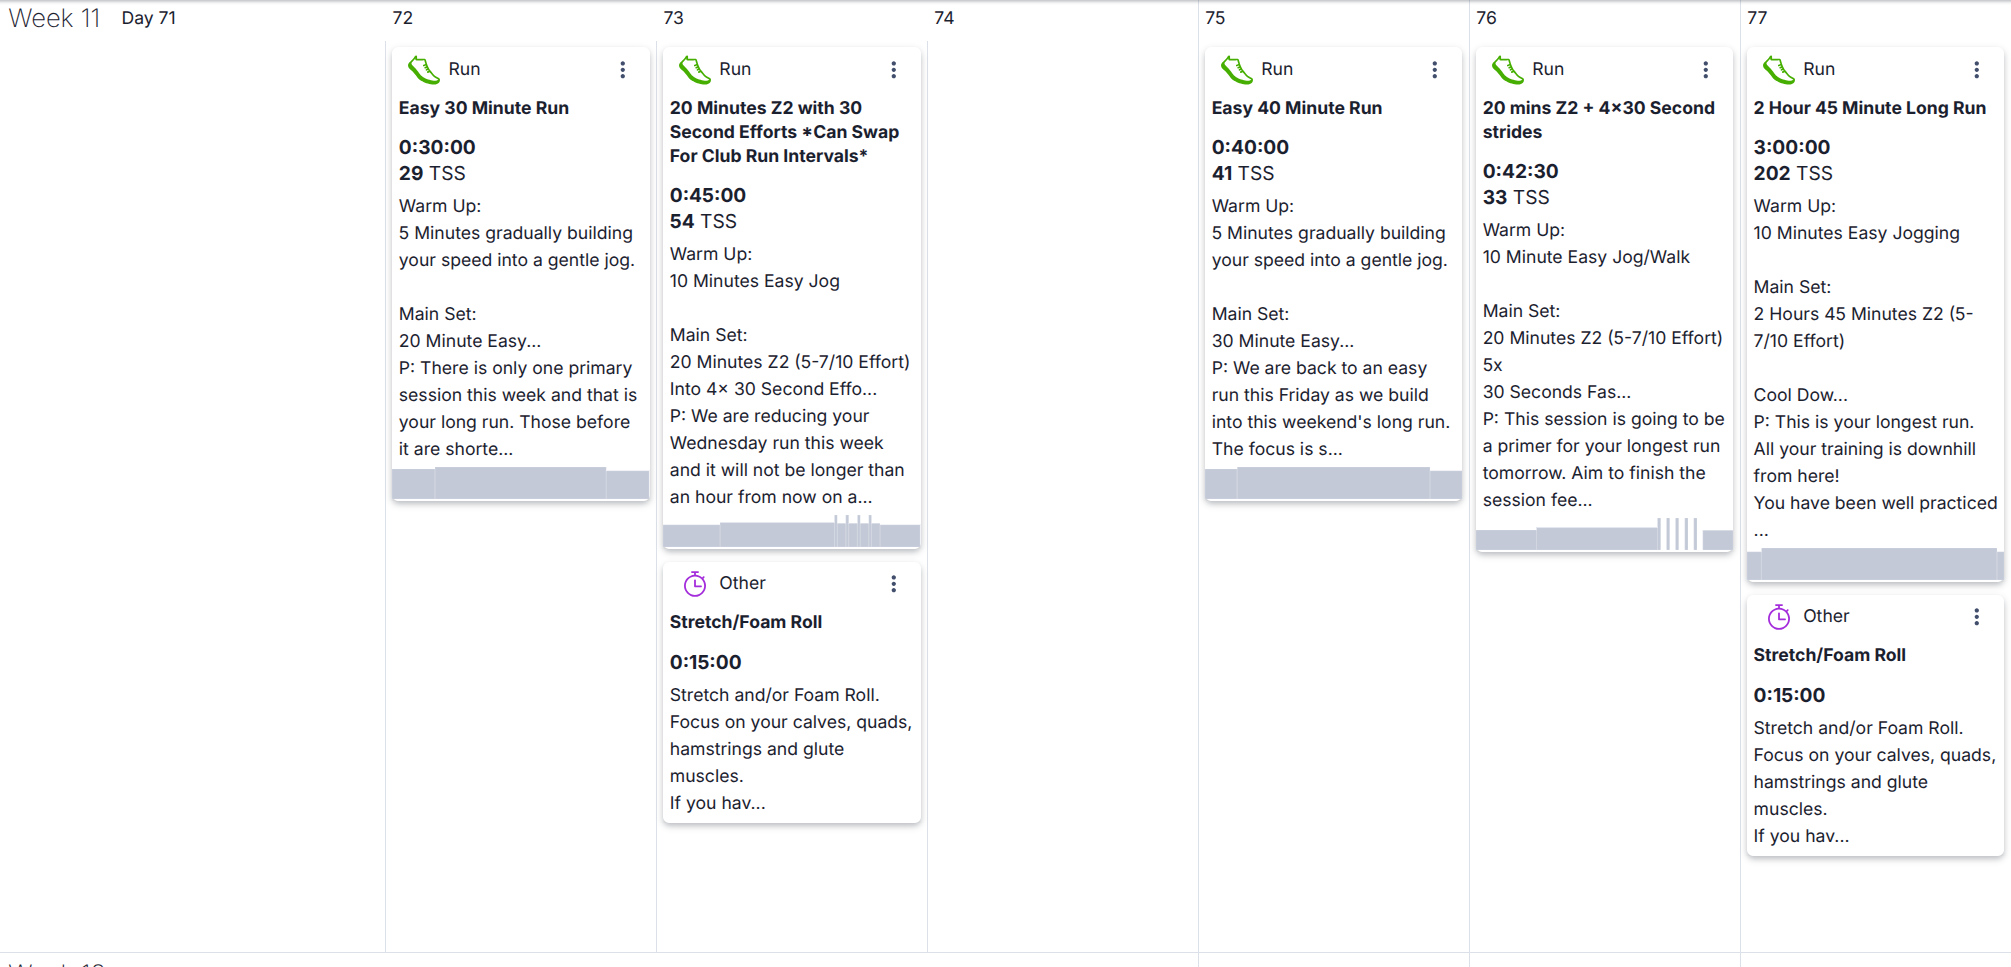Click the workout profile graph on Day 73 run
The image size is (2011, 967).
[x=791, y=533]
